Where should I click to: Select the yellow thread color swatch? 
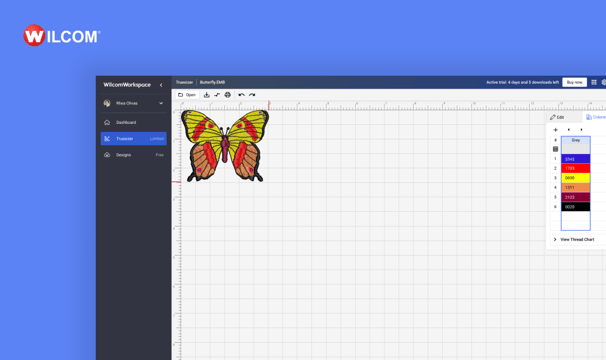[x=575, y=178]
